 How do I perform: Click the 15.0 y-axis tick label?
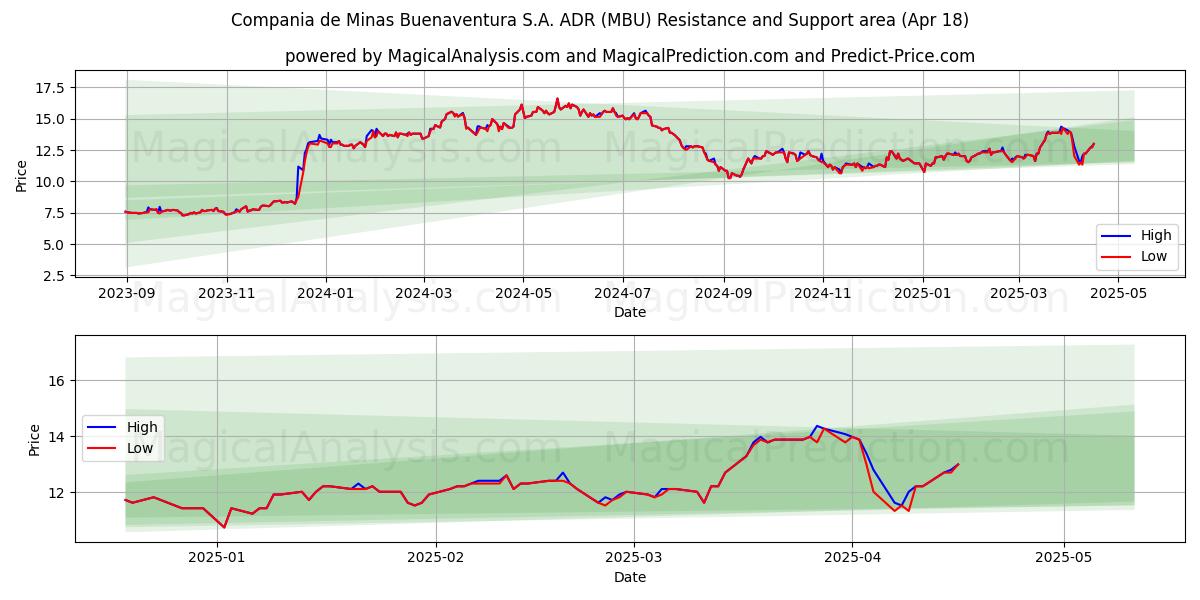tap(51, 119)
